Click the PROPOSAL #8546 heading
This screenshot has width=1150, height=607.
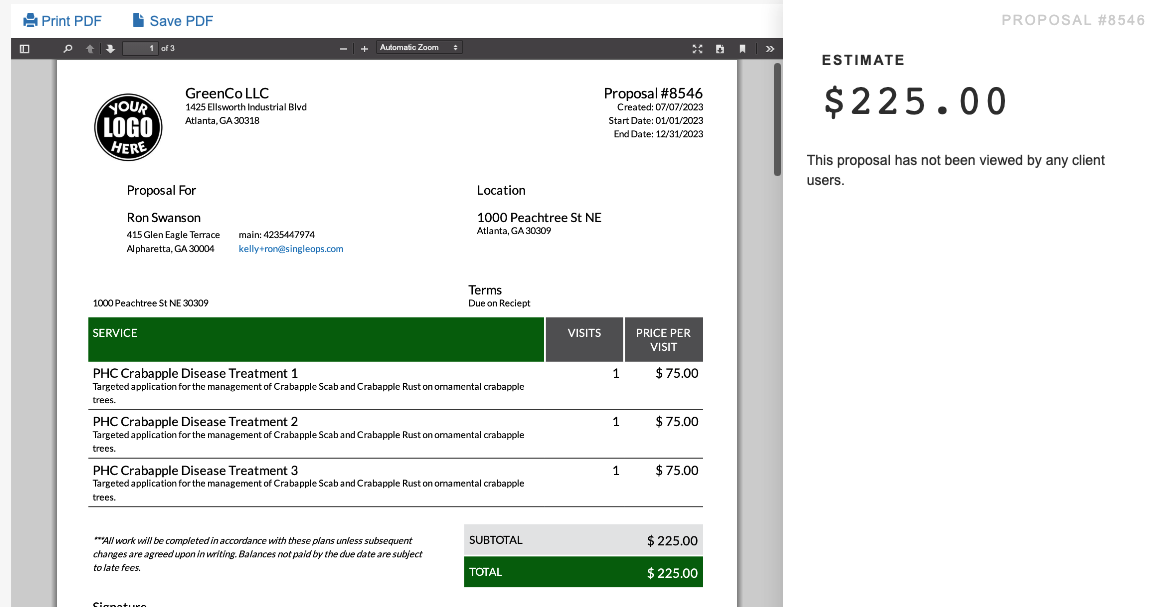1073,19
